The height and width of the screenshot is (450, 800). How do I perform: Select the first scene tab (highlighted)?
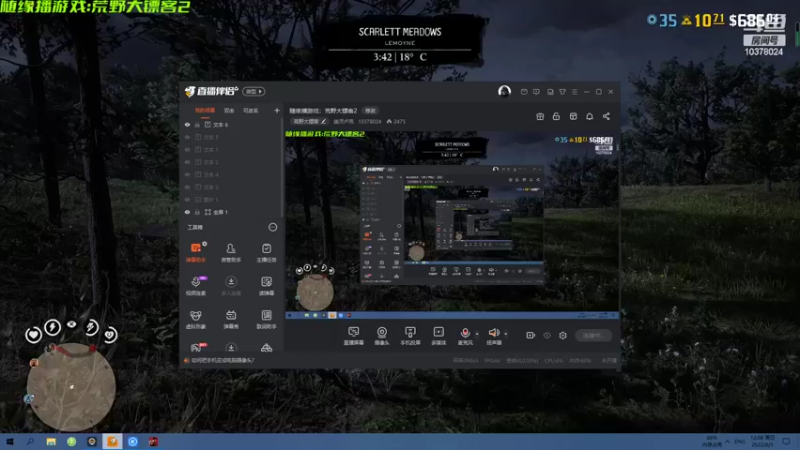pyautogui.click(x=205, y=110)
